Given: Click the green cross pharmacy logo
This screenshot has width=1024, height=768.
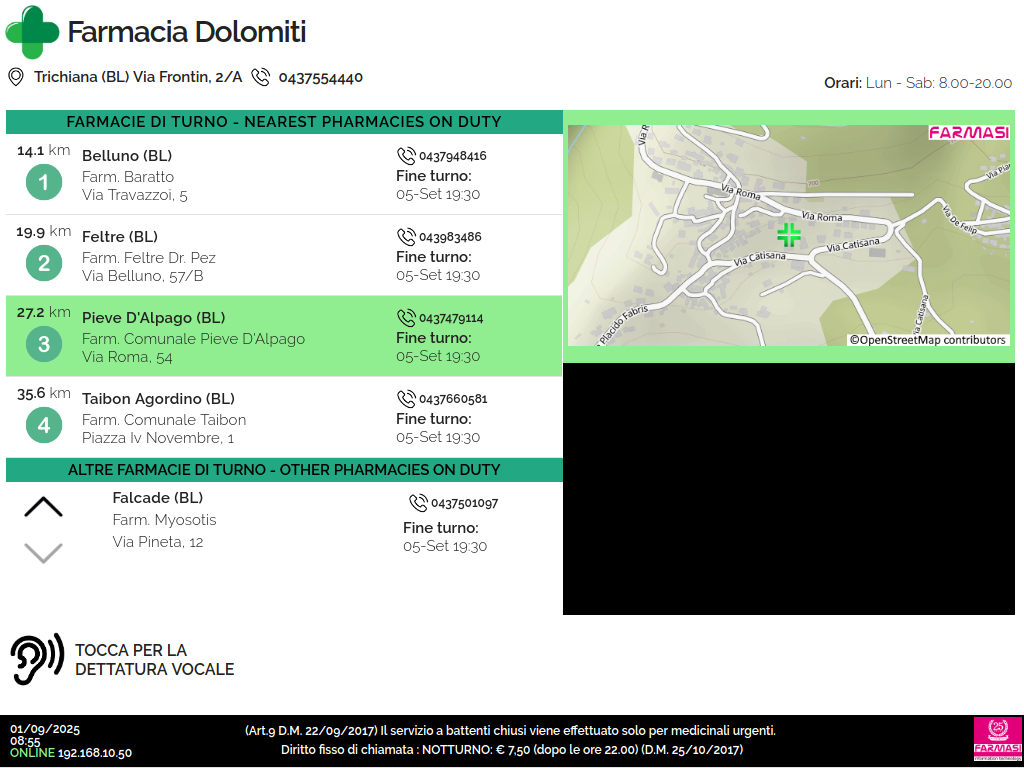Looking at the screenshot, I should point(32,32).
